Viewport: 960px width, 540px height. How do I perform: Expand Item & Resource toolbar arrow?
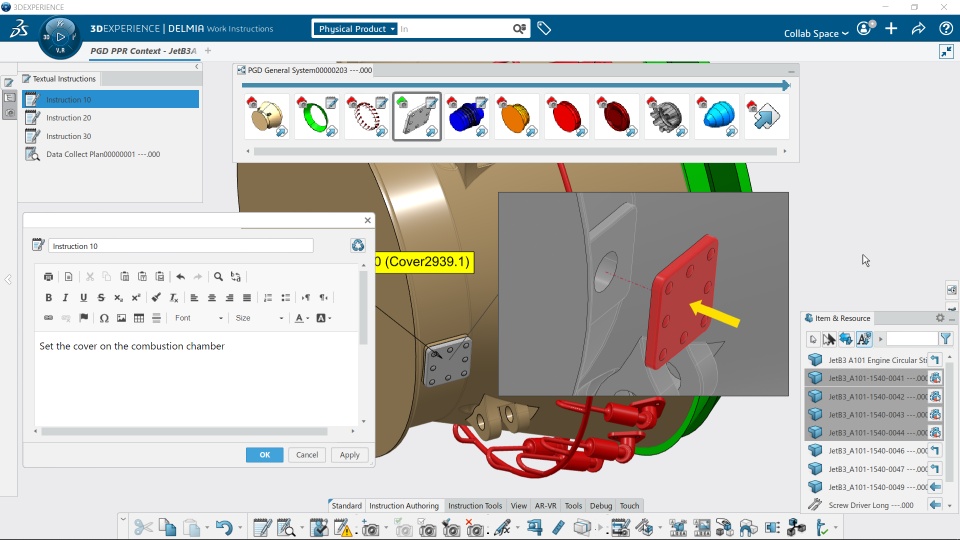coord(880,339)
